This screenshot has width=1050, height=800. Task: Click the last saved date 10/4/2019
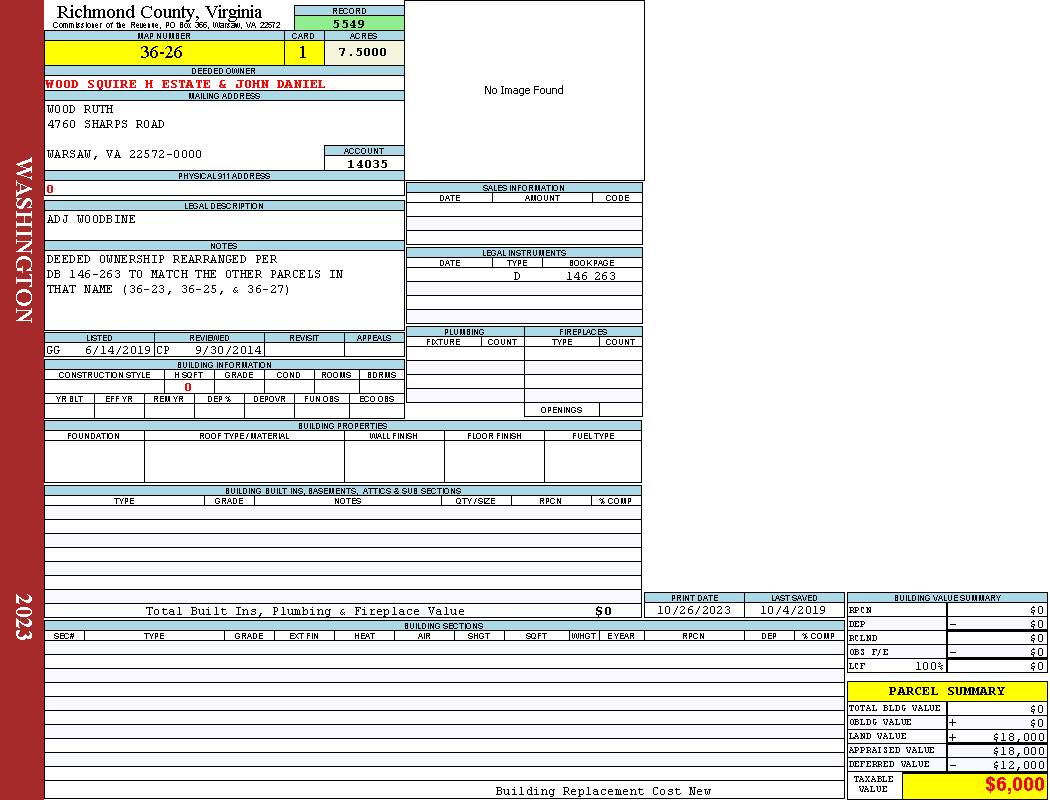(x=793, y=610)
